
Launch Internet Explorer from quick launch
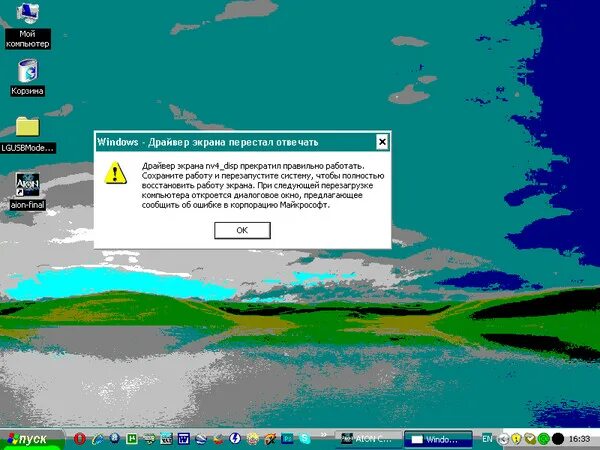[x=98, y=439]
